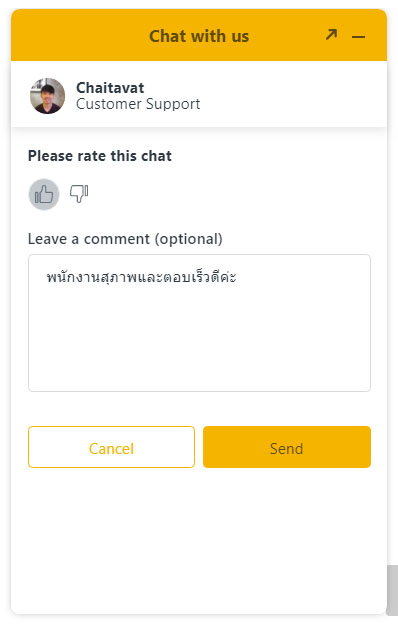
Task: Select the agent name Chaitavat
Action: (x=110, y=88)
